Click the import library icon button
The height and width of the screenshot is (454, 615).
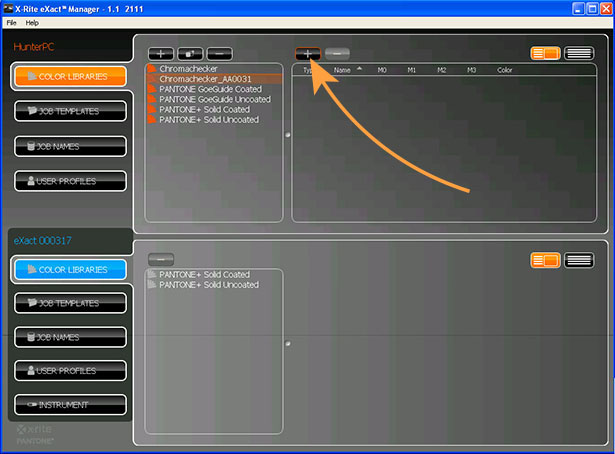[190, 54]
